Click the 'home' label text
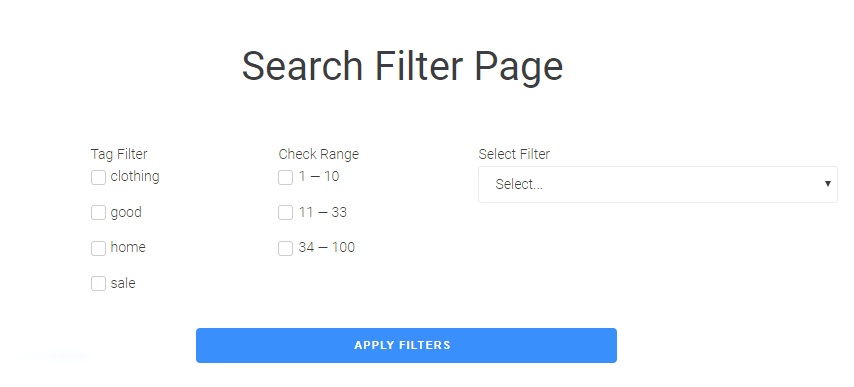Image resolution: width=854 pixels, height=387 pixels. point(128,247)
